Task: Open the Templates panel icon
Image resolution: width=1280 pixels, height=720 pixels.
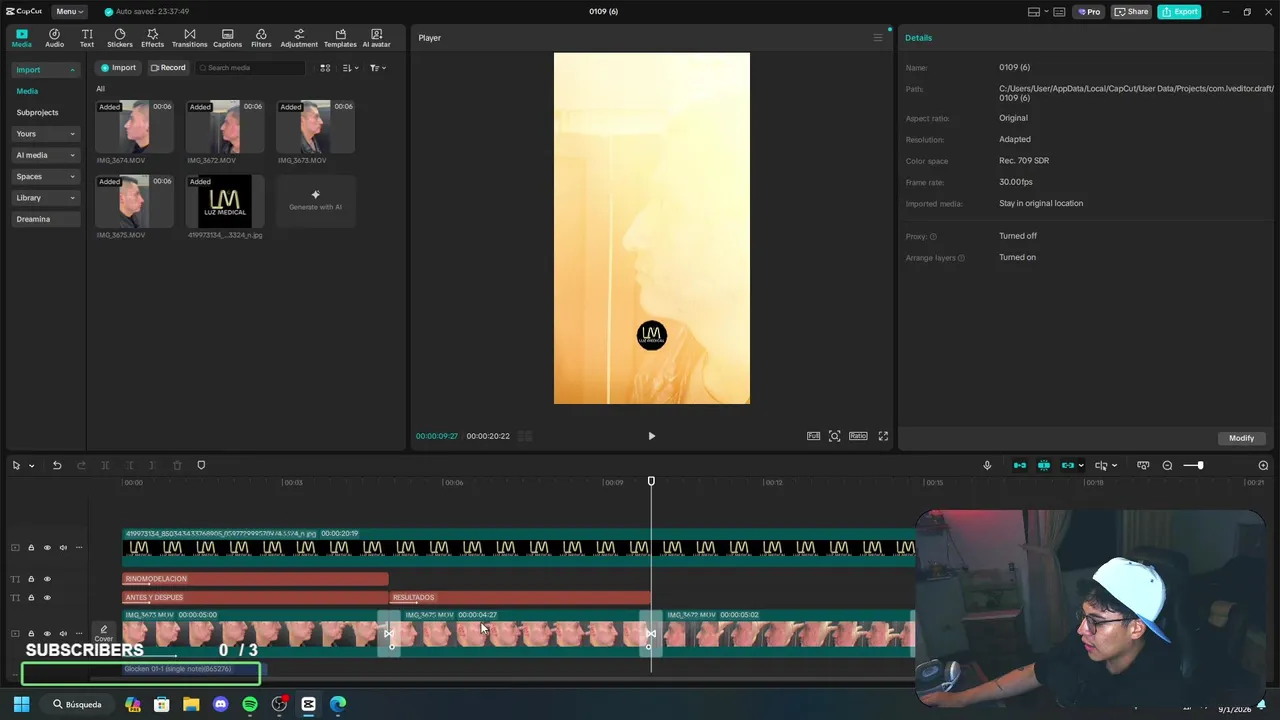Action: point(340,38)
